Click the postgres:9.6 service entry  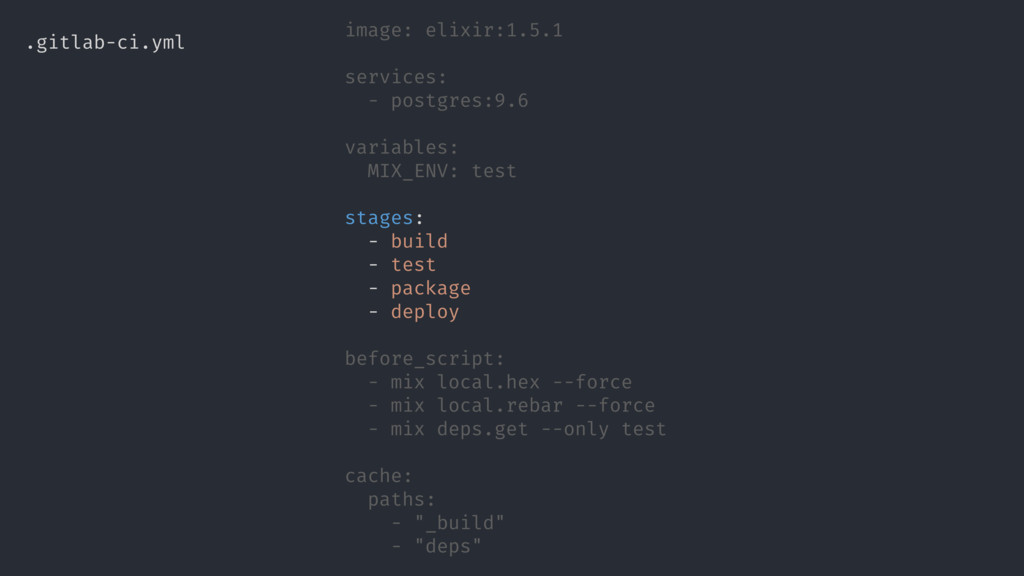point(459,101)
